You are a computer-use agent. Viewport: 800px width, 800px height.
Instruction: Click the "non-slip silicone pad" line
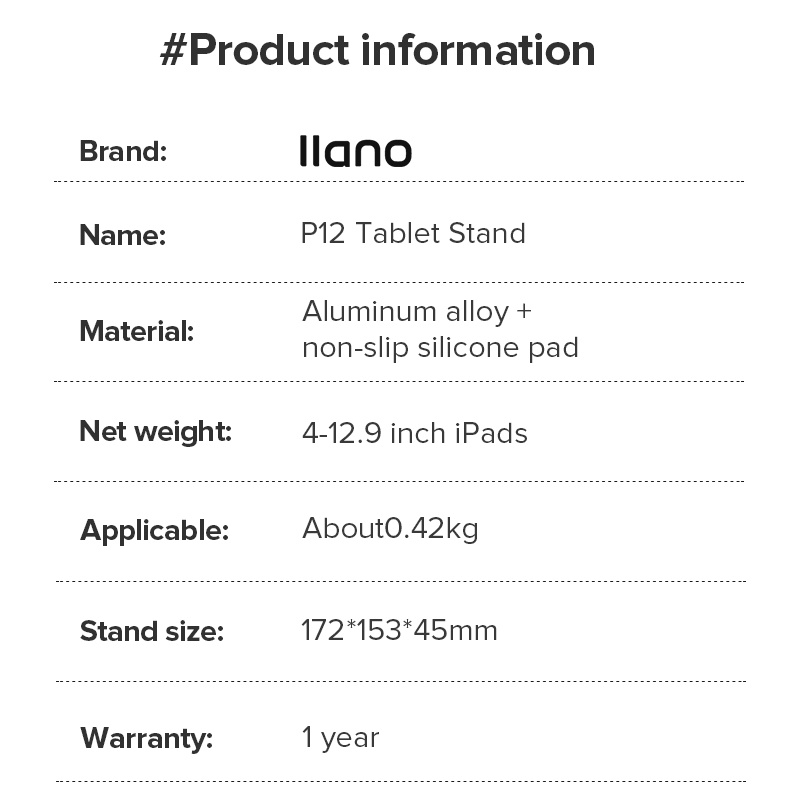coord(440,348)
